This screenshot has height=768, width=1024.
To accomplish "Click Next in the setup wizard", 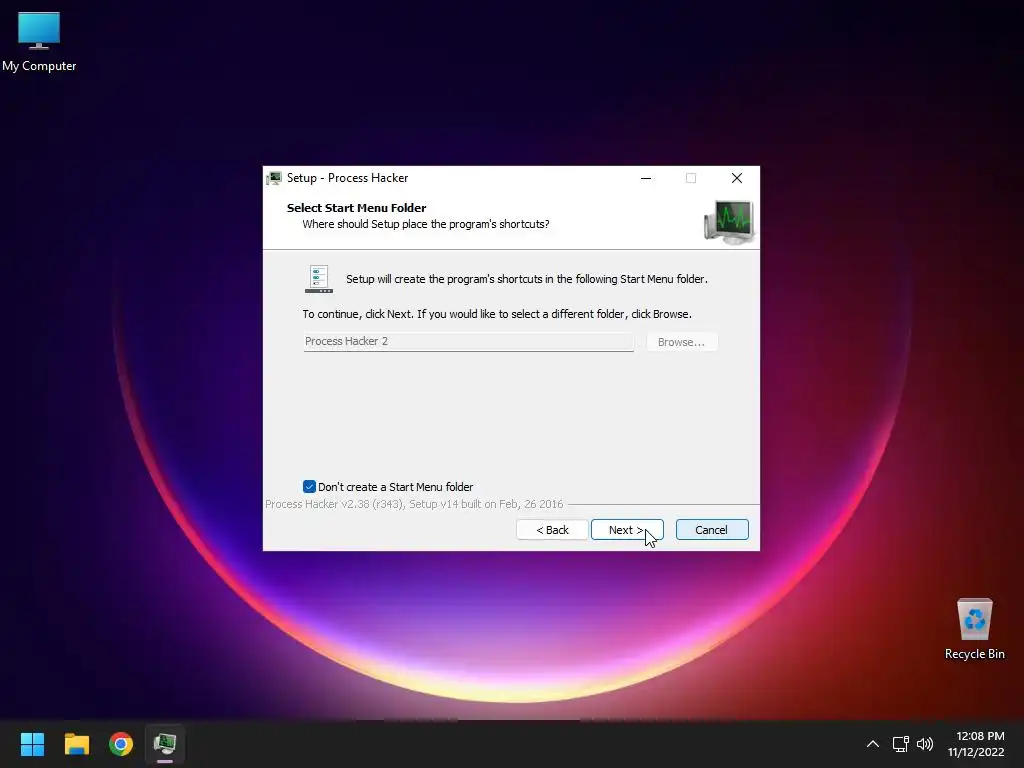I will pyautogui.click(x=627, y=530).
